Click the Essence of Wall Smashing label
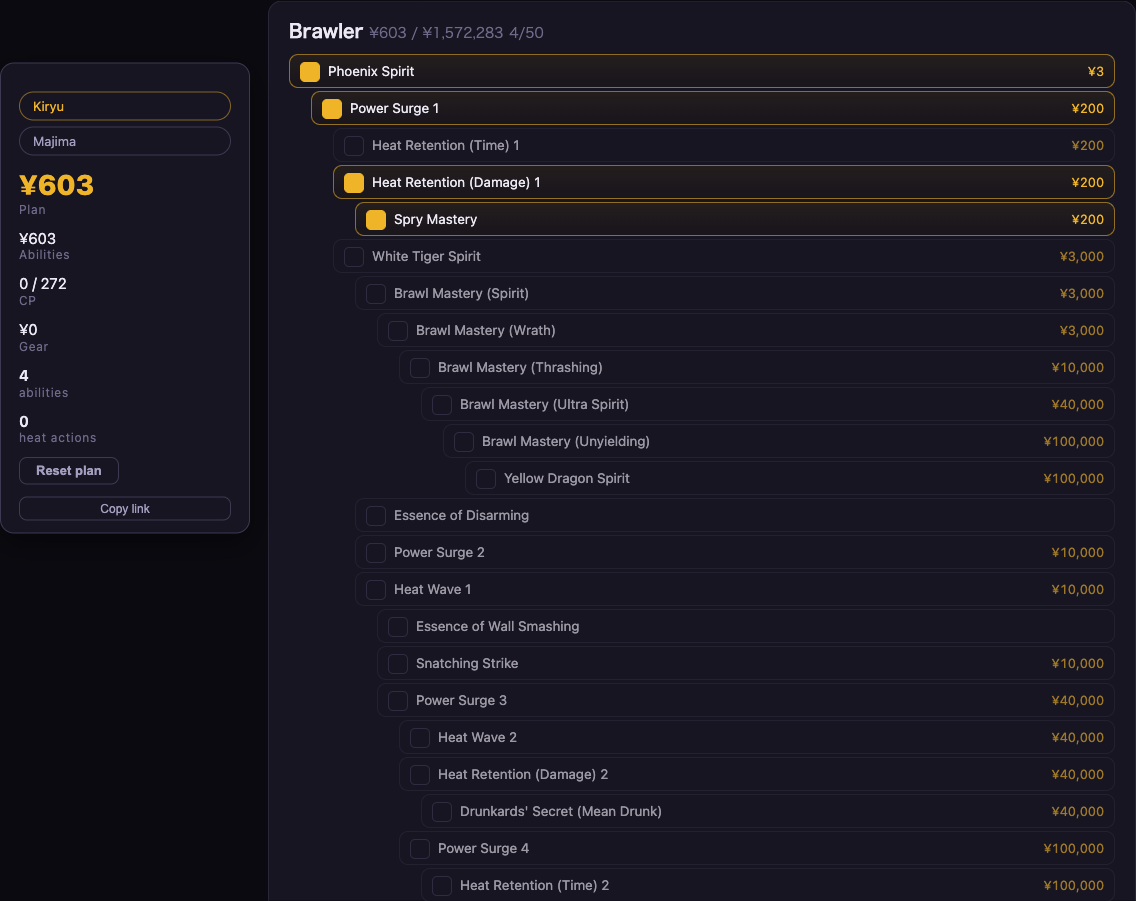Image resolution: width=1136 pixels, height=901 pixels. click(x=497, y=626)
